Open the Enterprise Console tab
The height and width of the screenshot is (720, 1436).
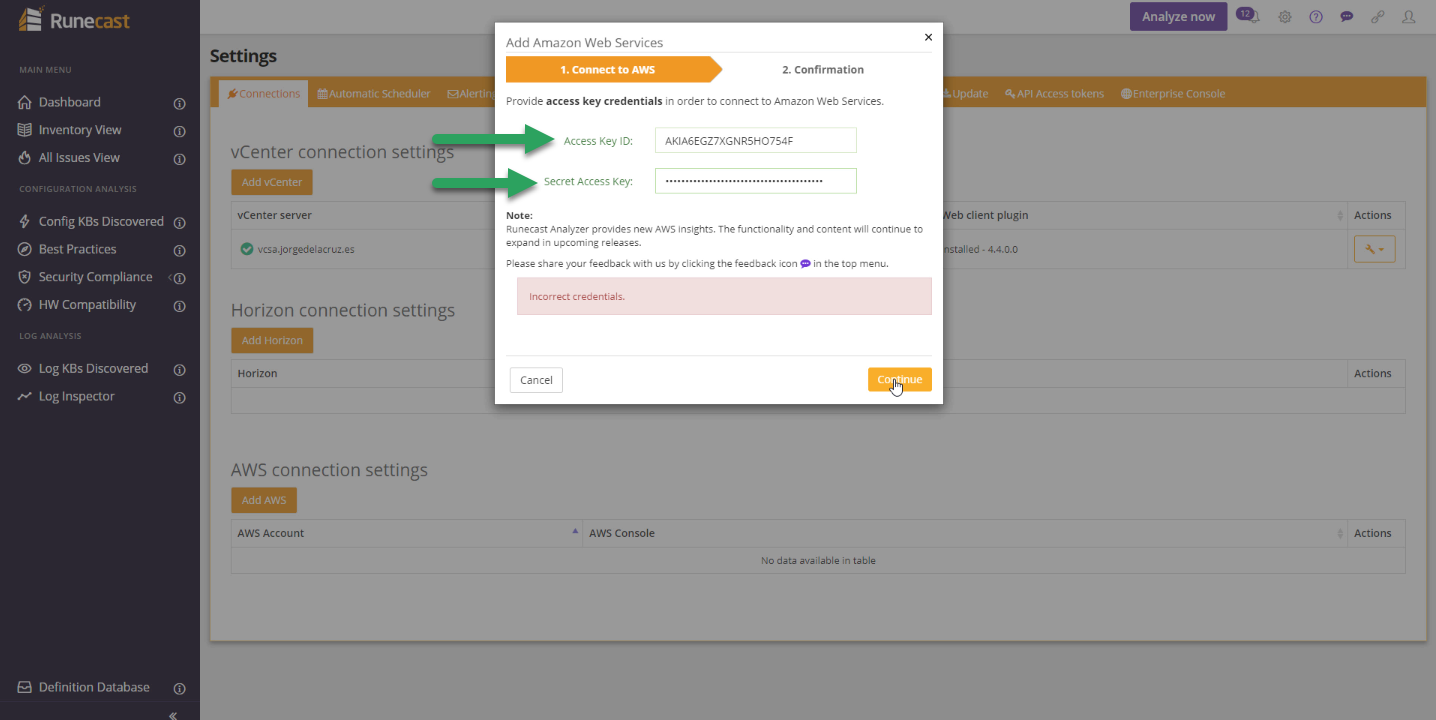coord(1172,94)
